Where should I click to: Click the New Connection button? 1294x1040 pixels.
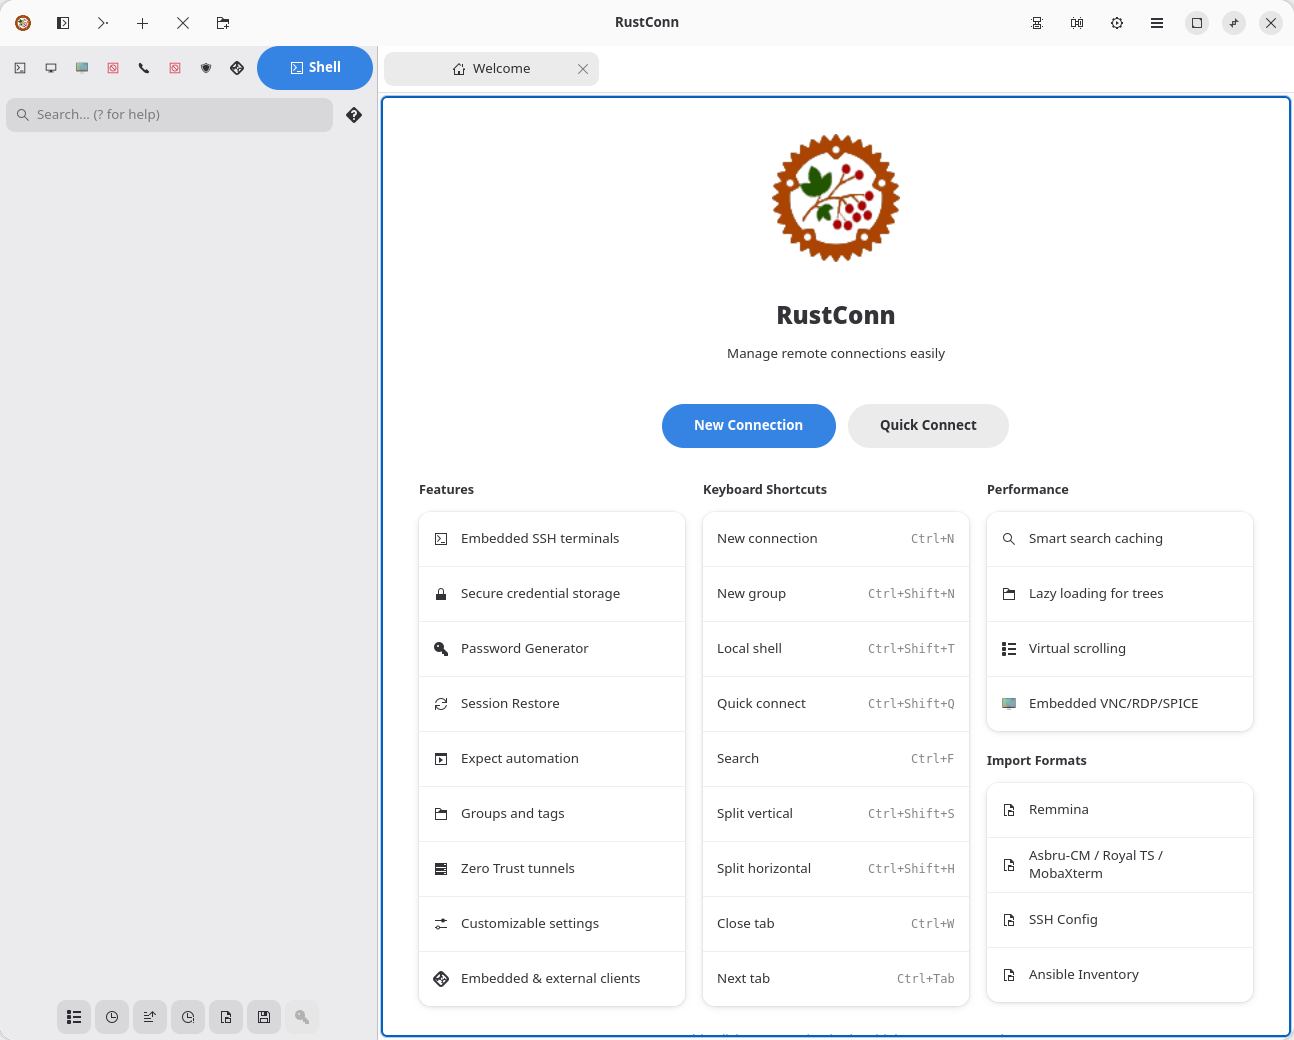click(748, 426)
